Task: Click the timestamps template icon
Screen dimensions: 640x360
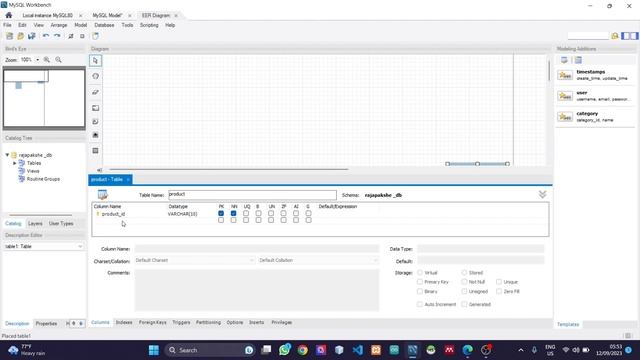Action: pos(565,75)
